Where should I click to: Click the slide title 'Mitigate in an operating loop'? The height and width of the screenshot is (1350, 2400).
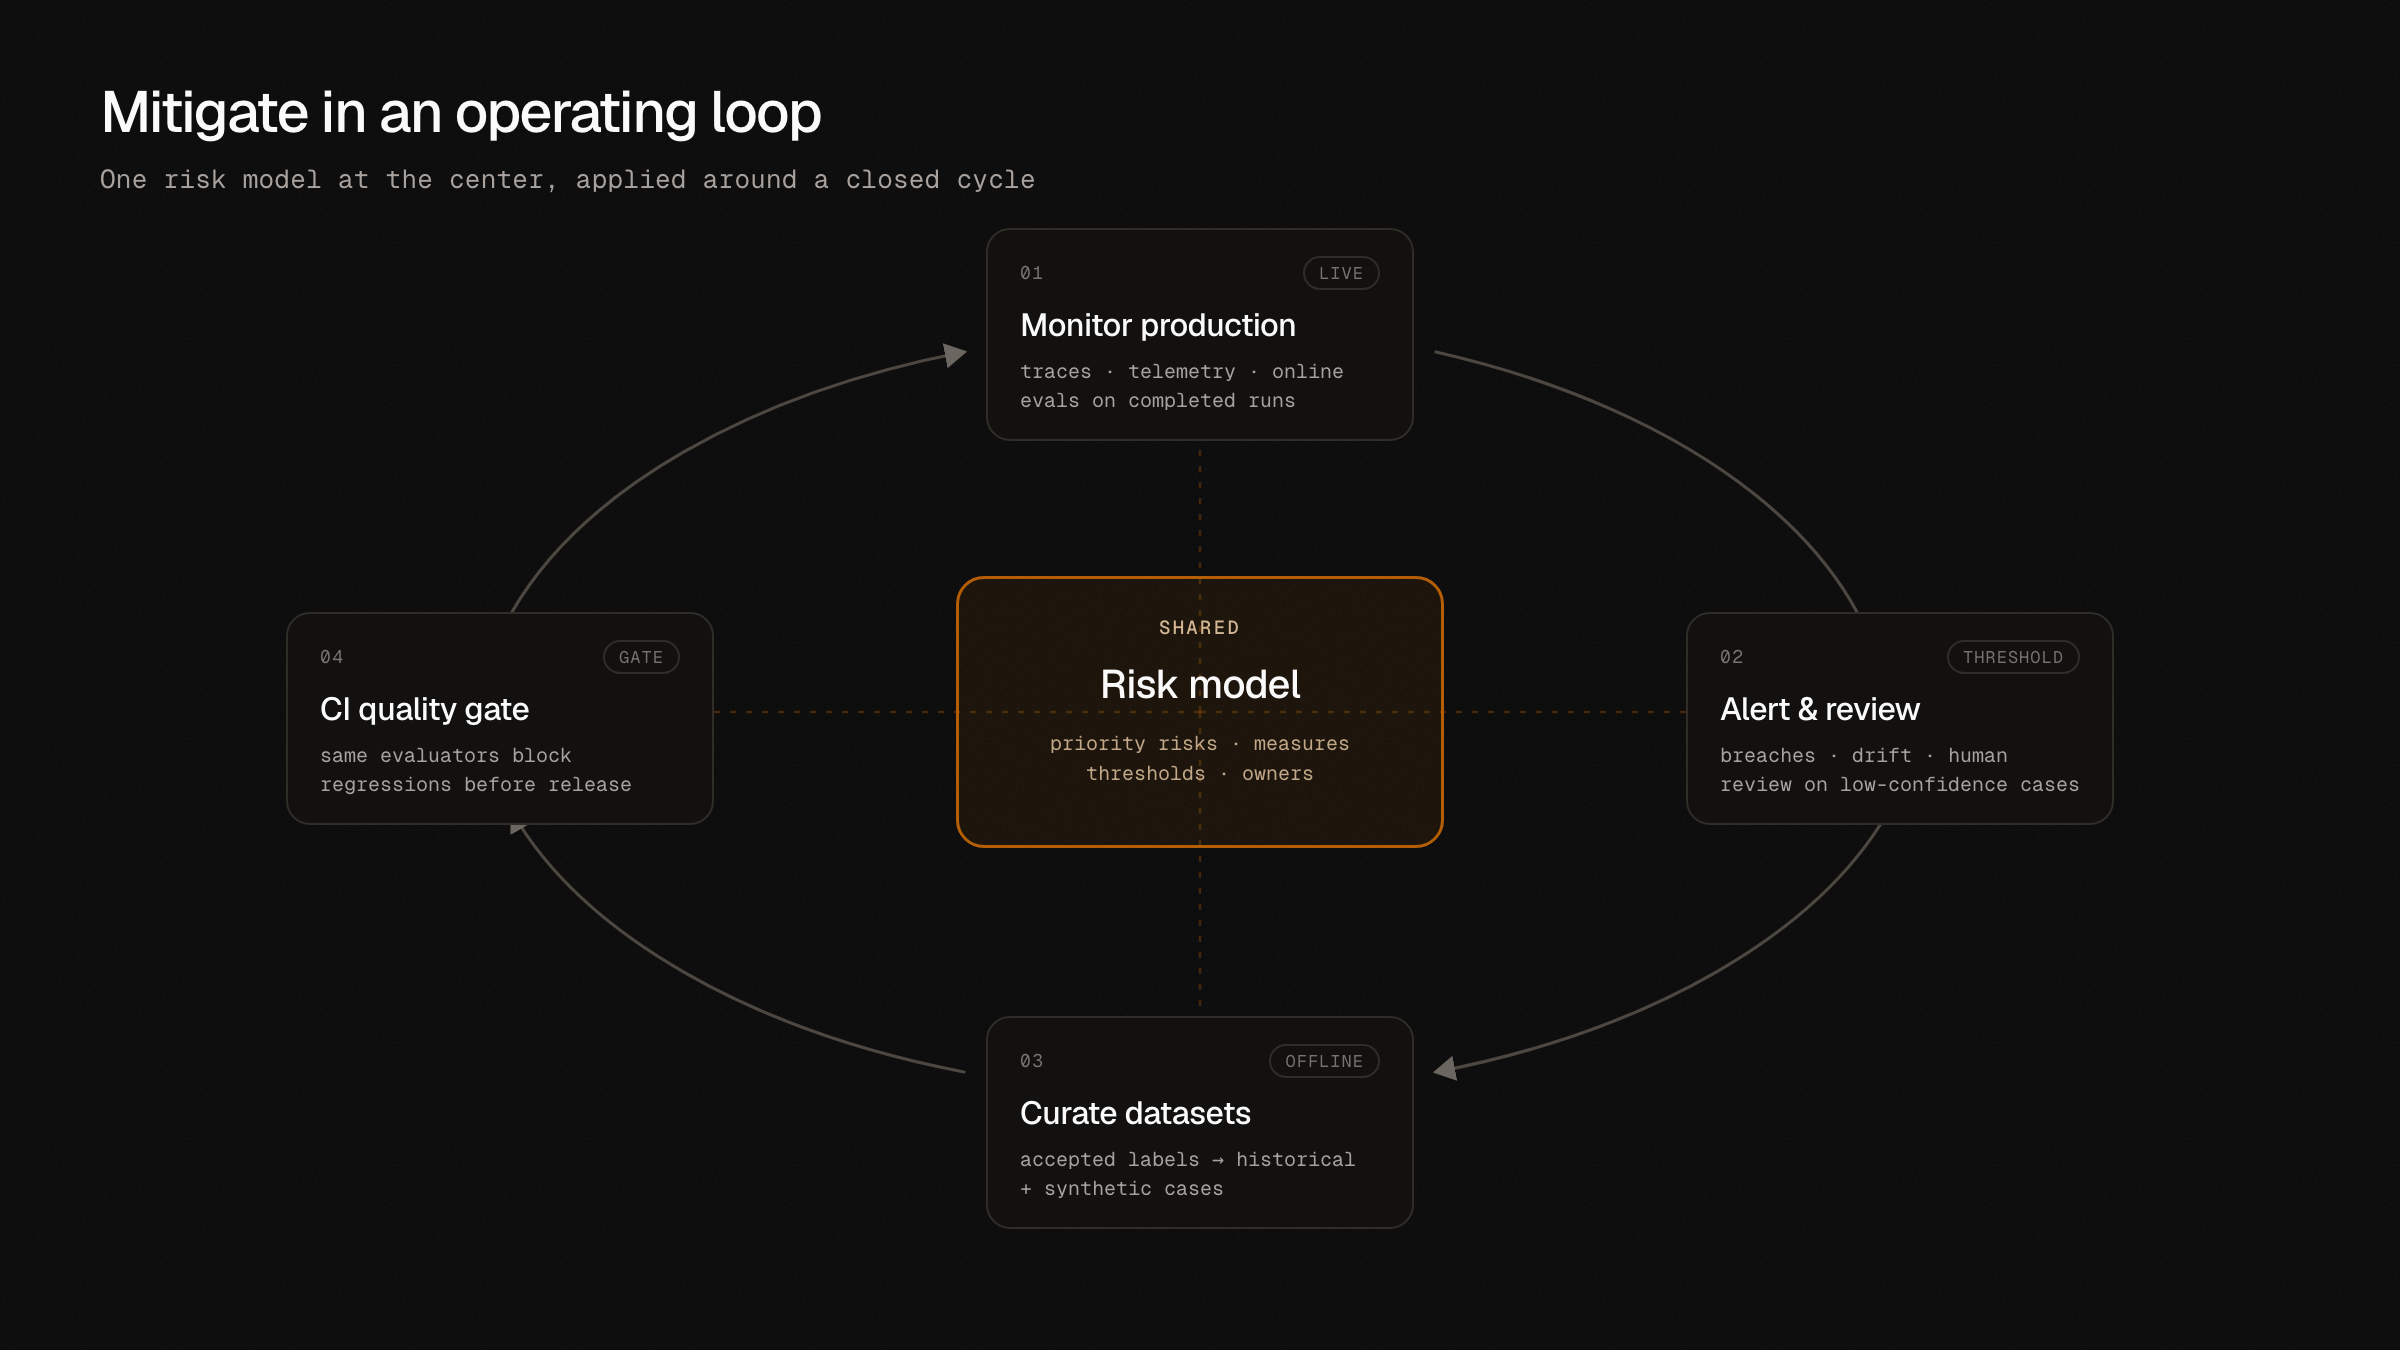click(461, 113)
